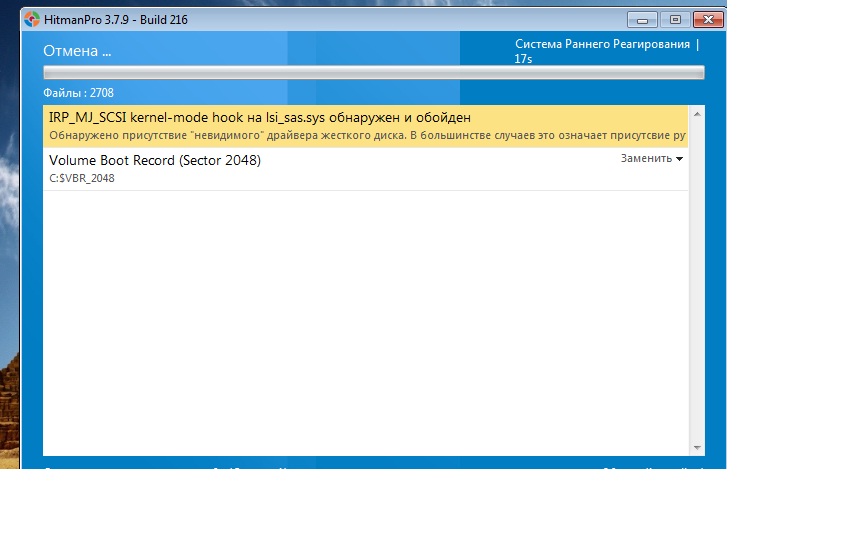Click the results list scroll-up arrow

coord(697,115)
